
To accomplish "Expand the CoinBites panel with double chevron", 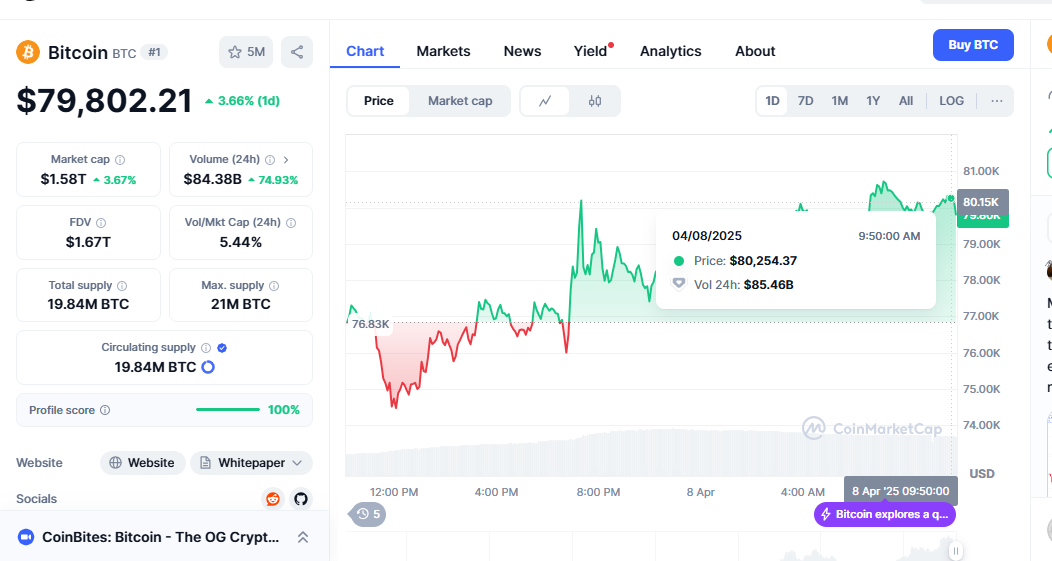I will (303, 538).
